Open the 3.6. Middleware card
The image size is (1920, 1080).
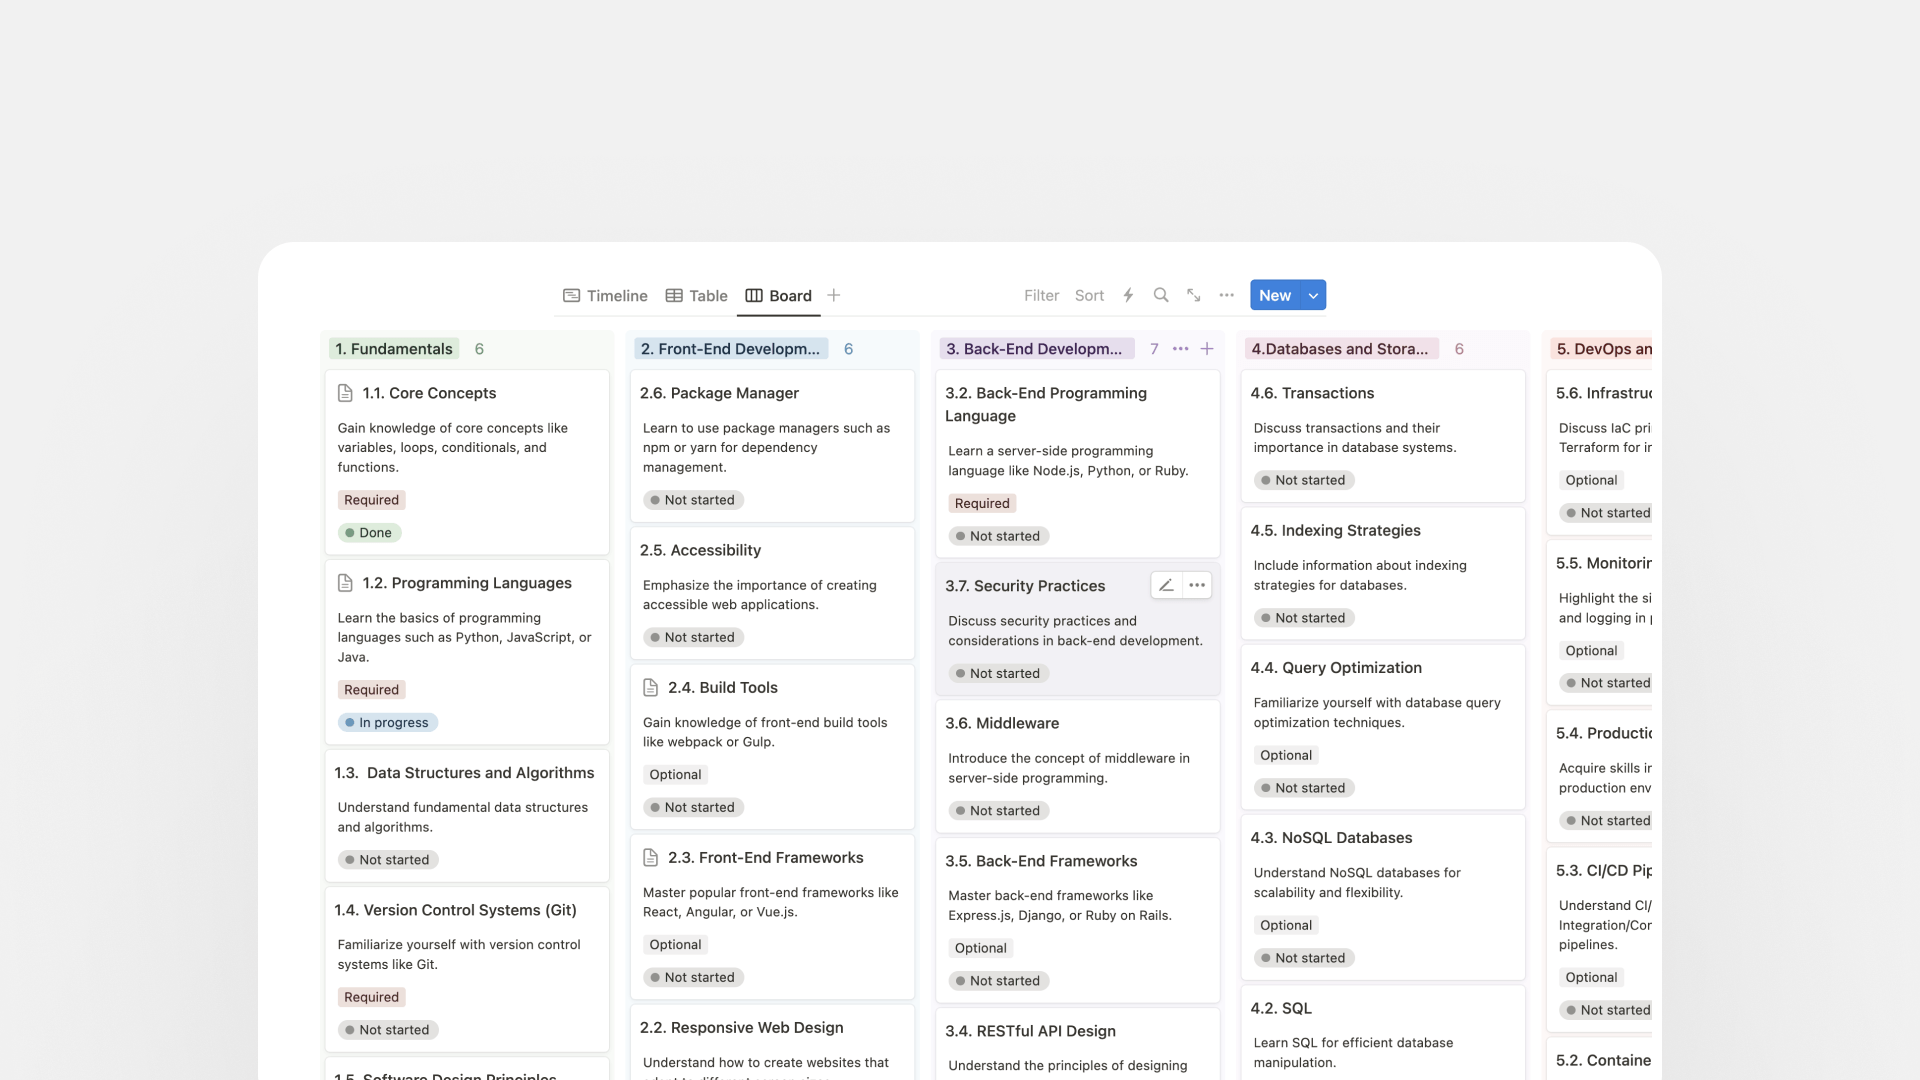[x=1078, y=766]
